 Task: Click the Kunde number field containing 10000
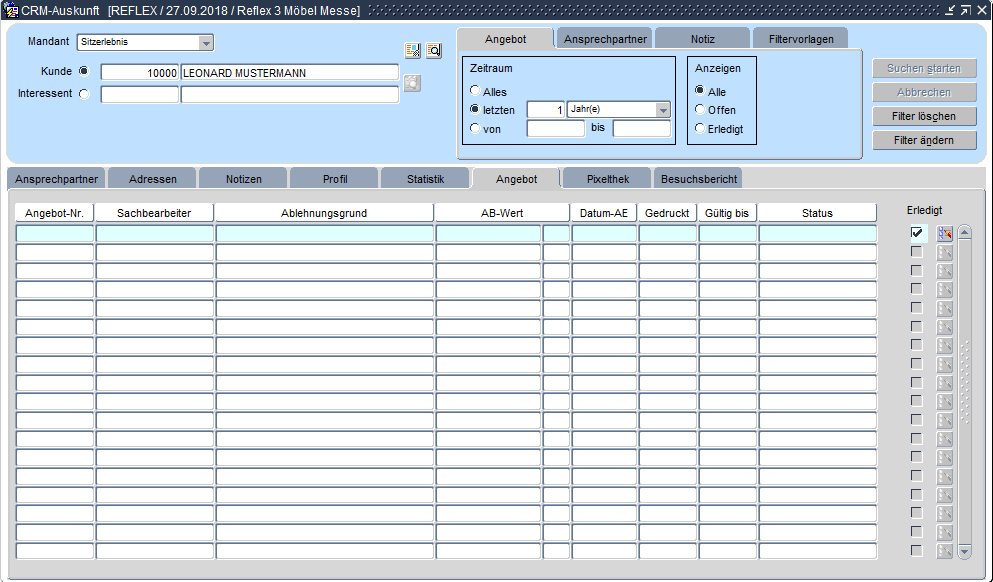pyautogui.click(x=140, y=73)
